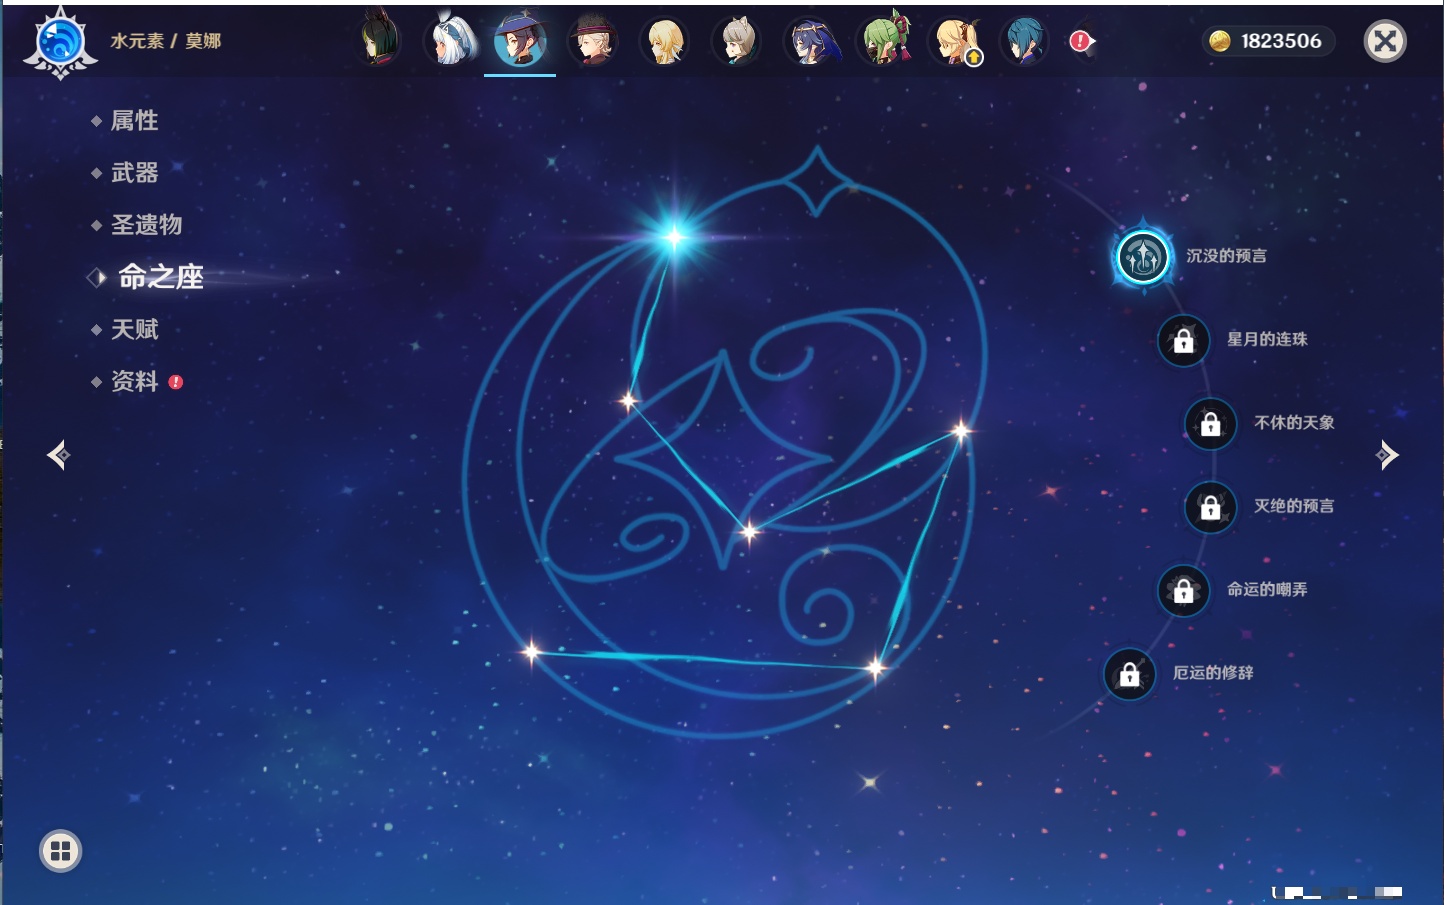Screen dimensions: 1444x905
Task: Select the grey cat-eared character avatar
Action: (737, 41)
